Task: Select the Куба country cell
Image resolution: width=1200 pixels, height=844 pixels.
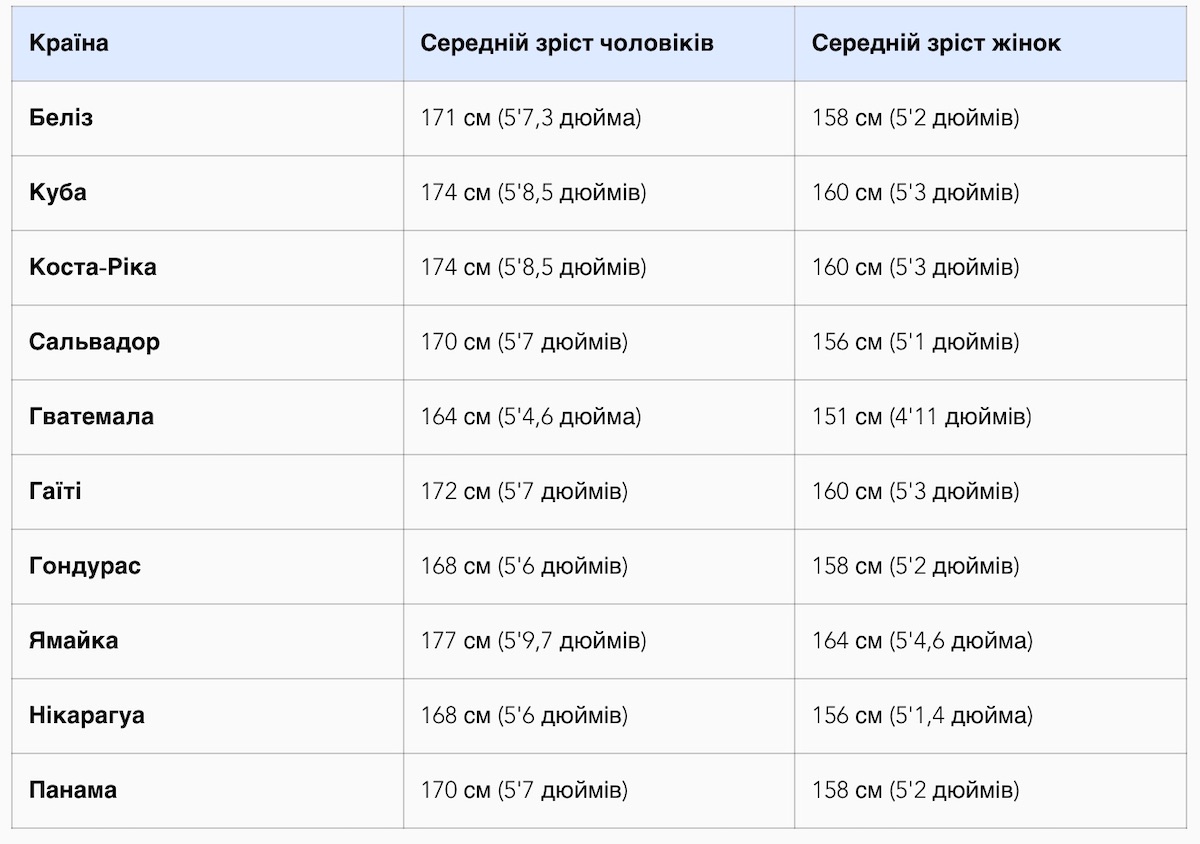Action: (58, 193)
